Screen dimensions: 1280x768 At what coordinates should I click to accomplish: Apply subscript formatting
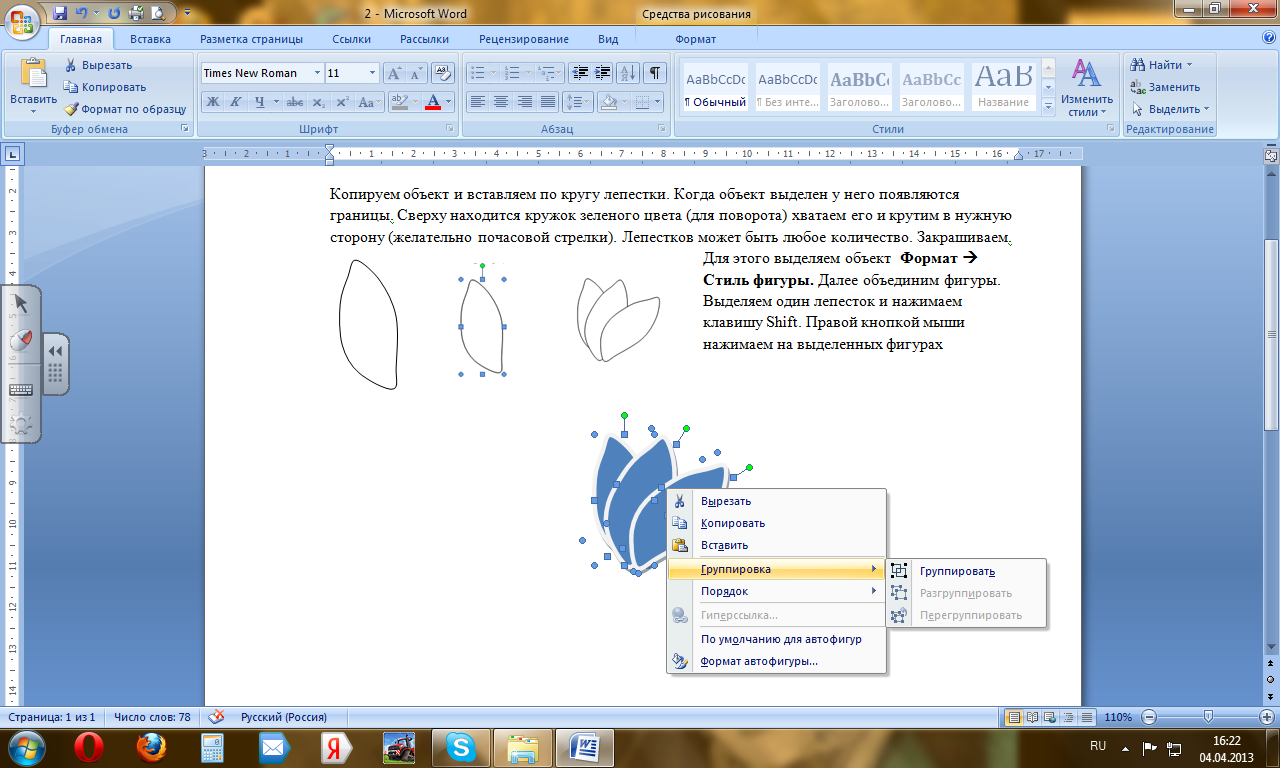pos(318,102)
